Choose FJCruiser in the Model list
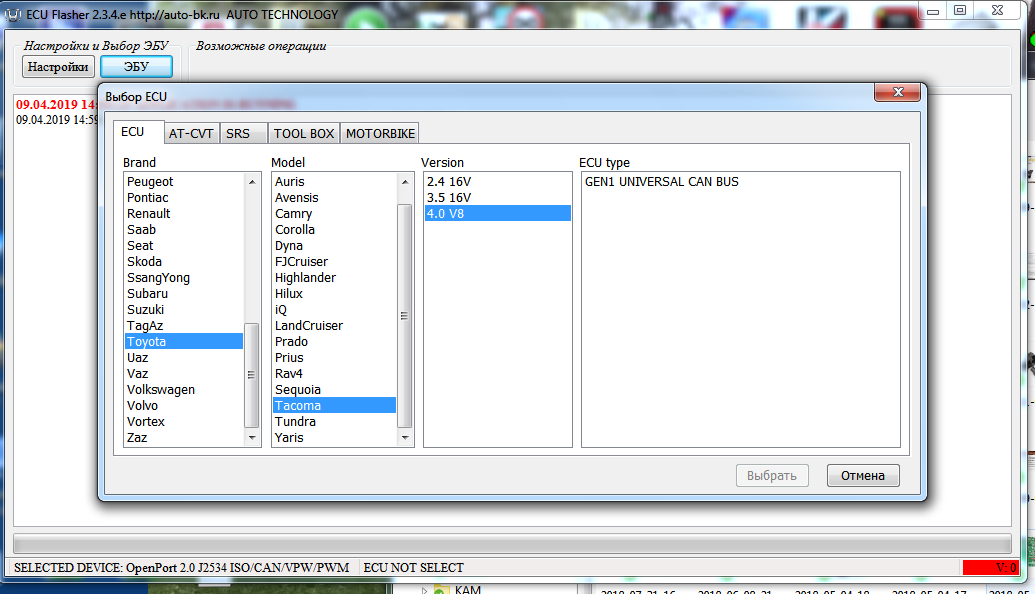 pyautogui.click(x=335, y=261)
